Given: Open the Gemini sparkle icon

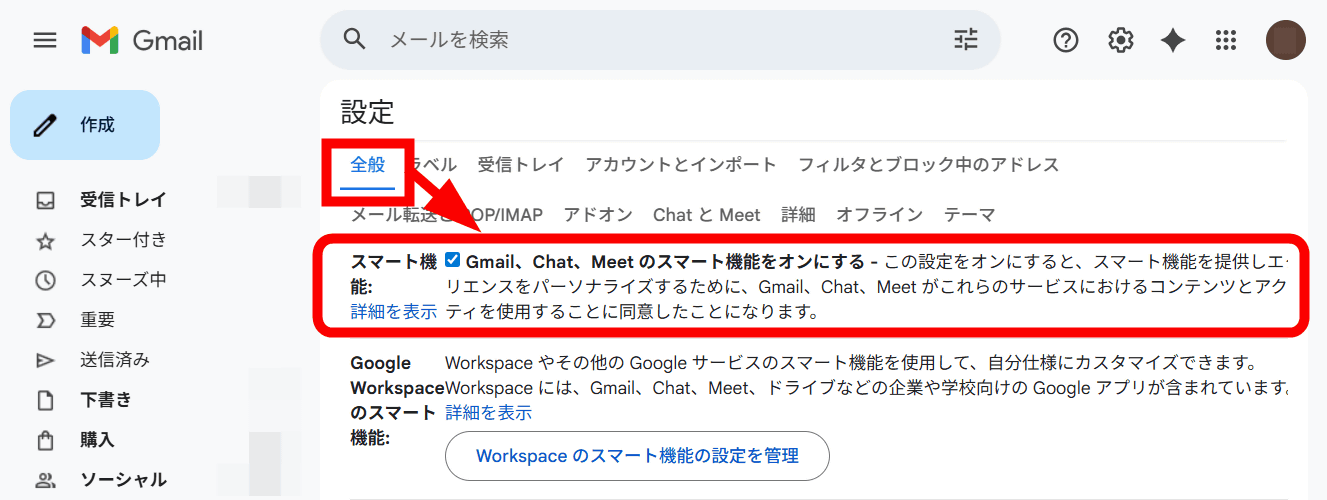Looking at the screenshot, I should (1173, 40).
